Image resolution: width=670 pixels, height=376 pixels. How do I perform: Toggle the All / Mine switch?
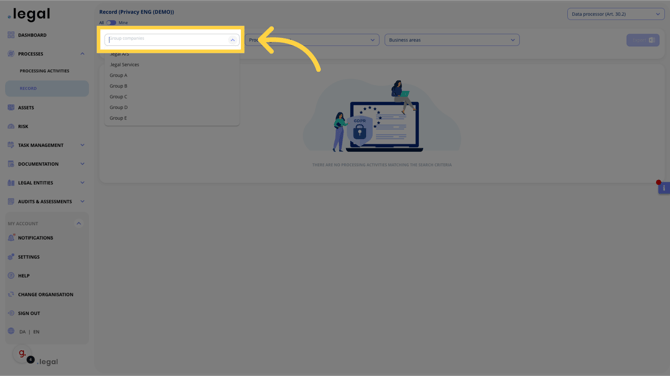tap(111, 23)
